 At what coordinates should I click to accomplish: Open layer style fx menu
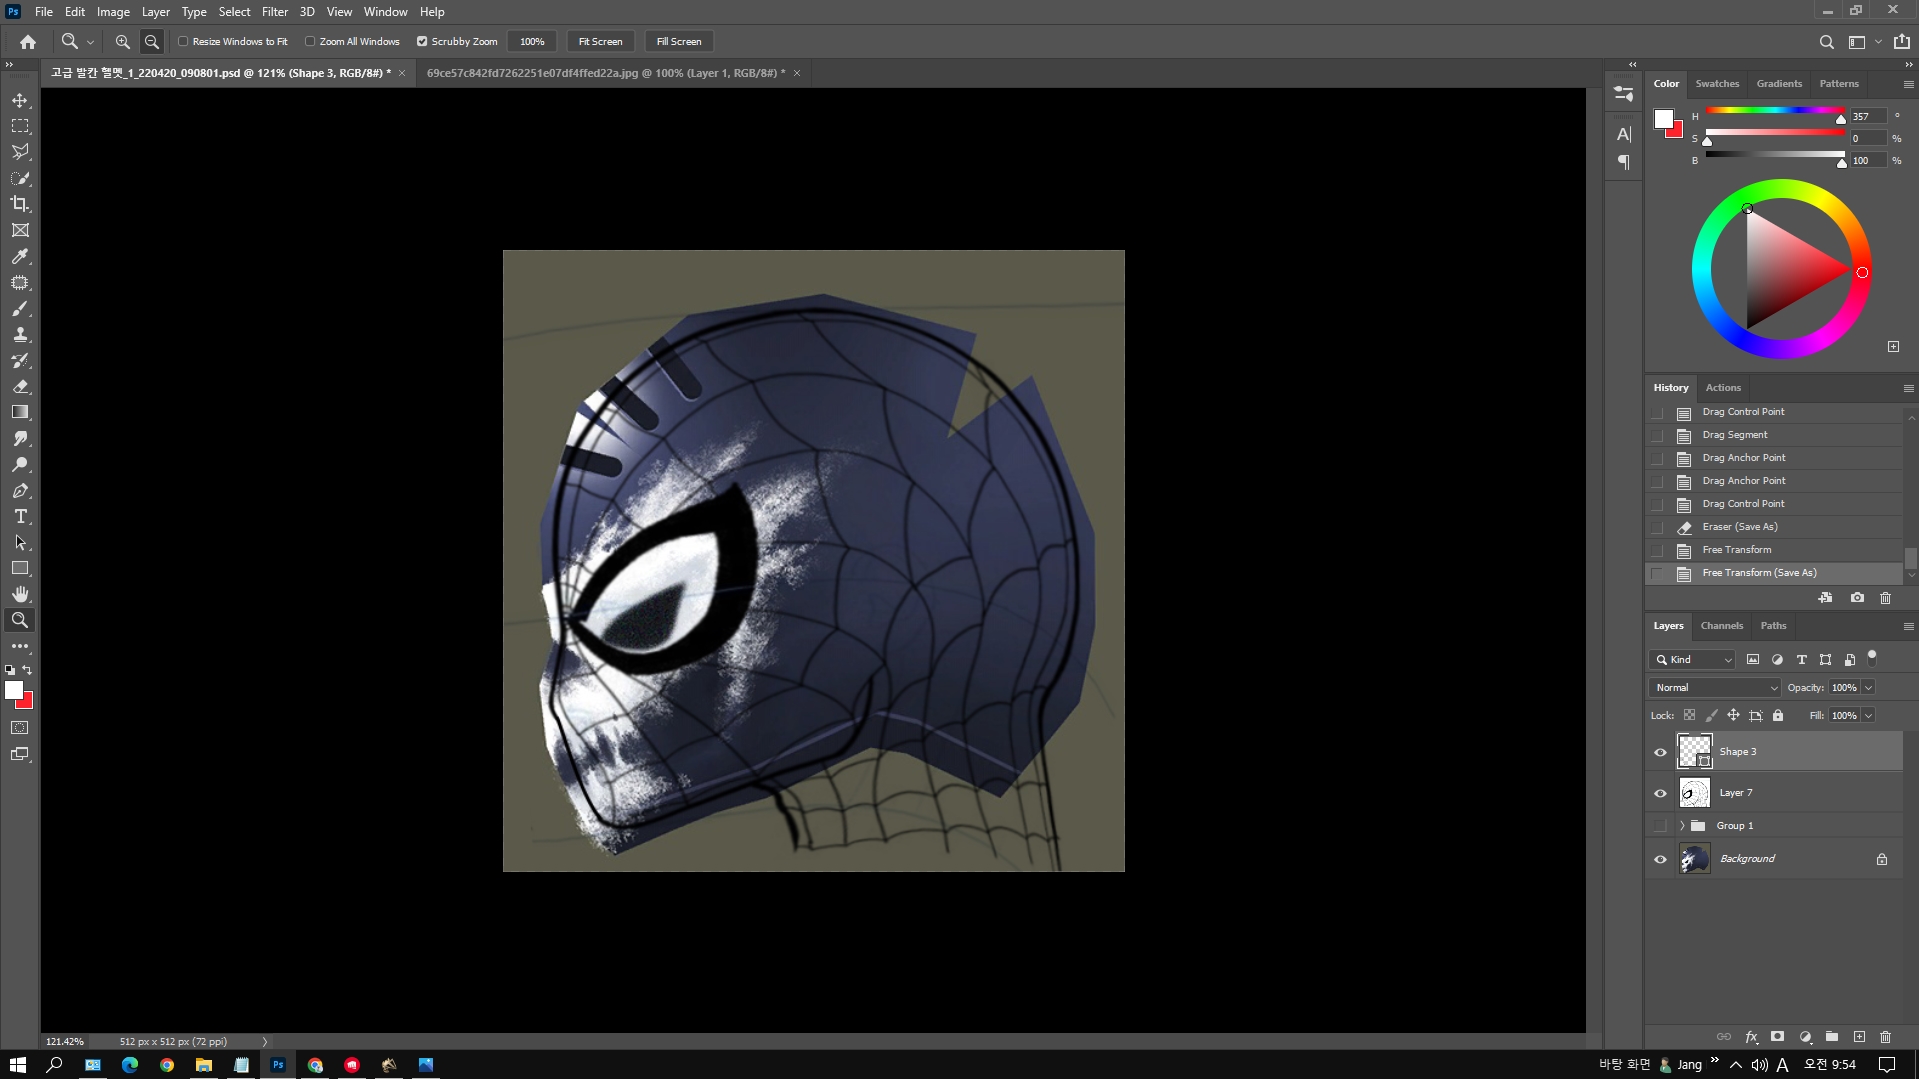(1751, 1037)
